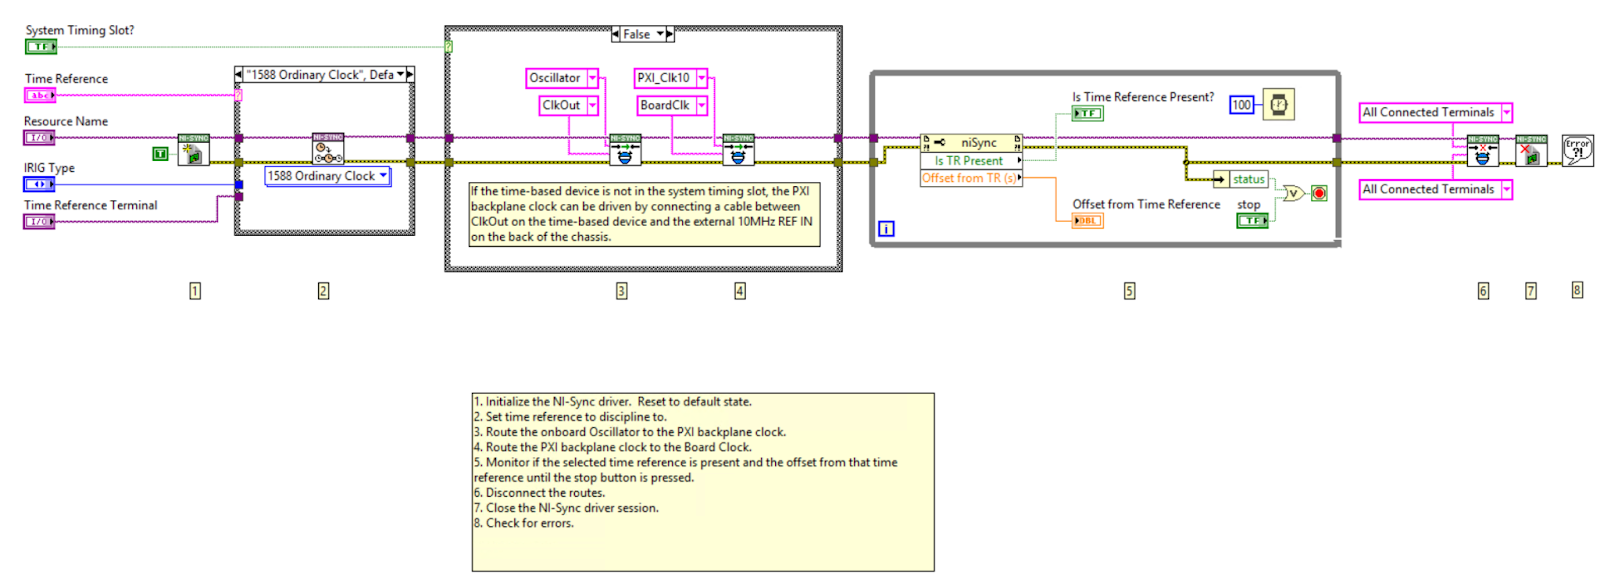This screenshot has height=576, width=1600.
Task: Click the Is TR Present property item
Action: (x=970, y=161)
